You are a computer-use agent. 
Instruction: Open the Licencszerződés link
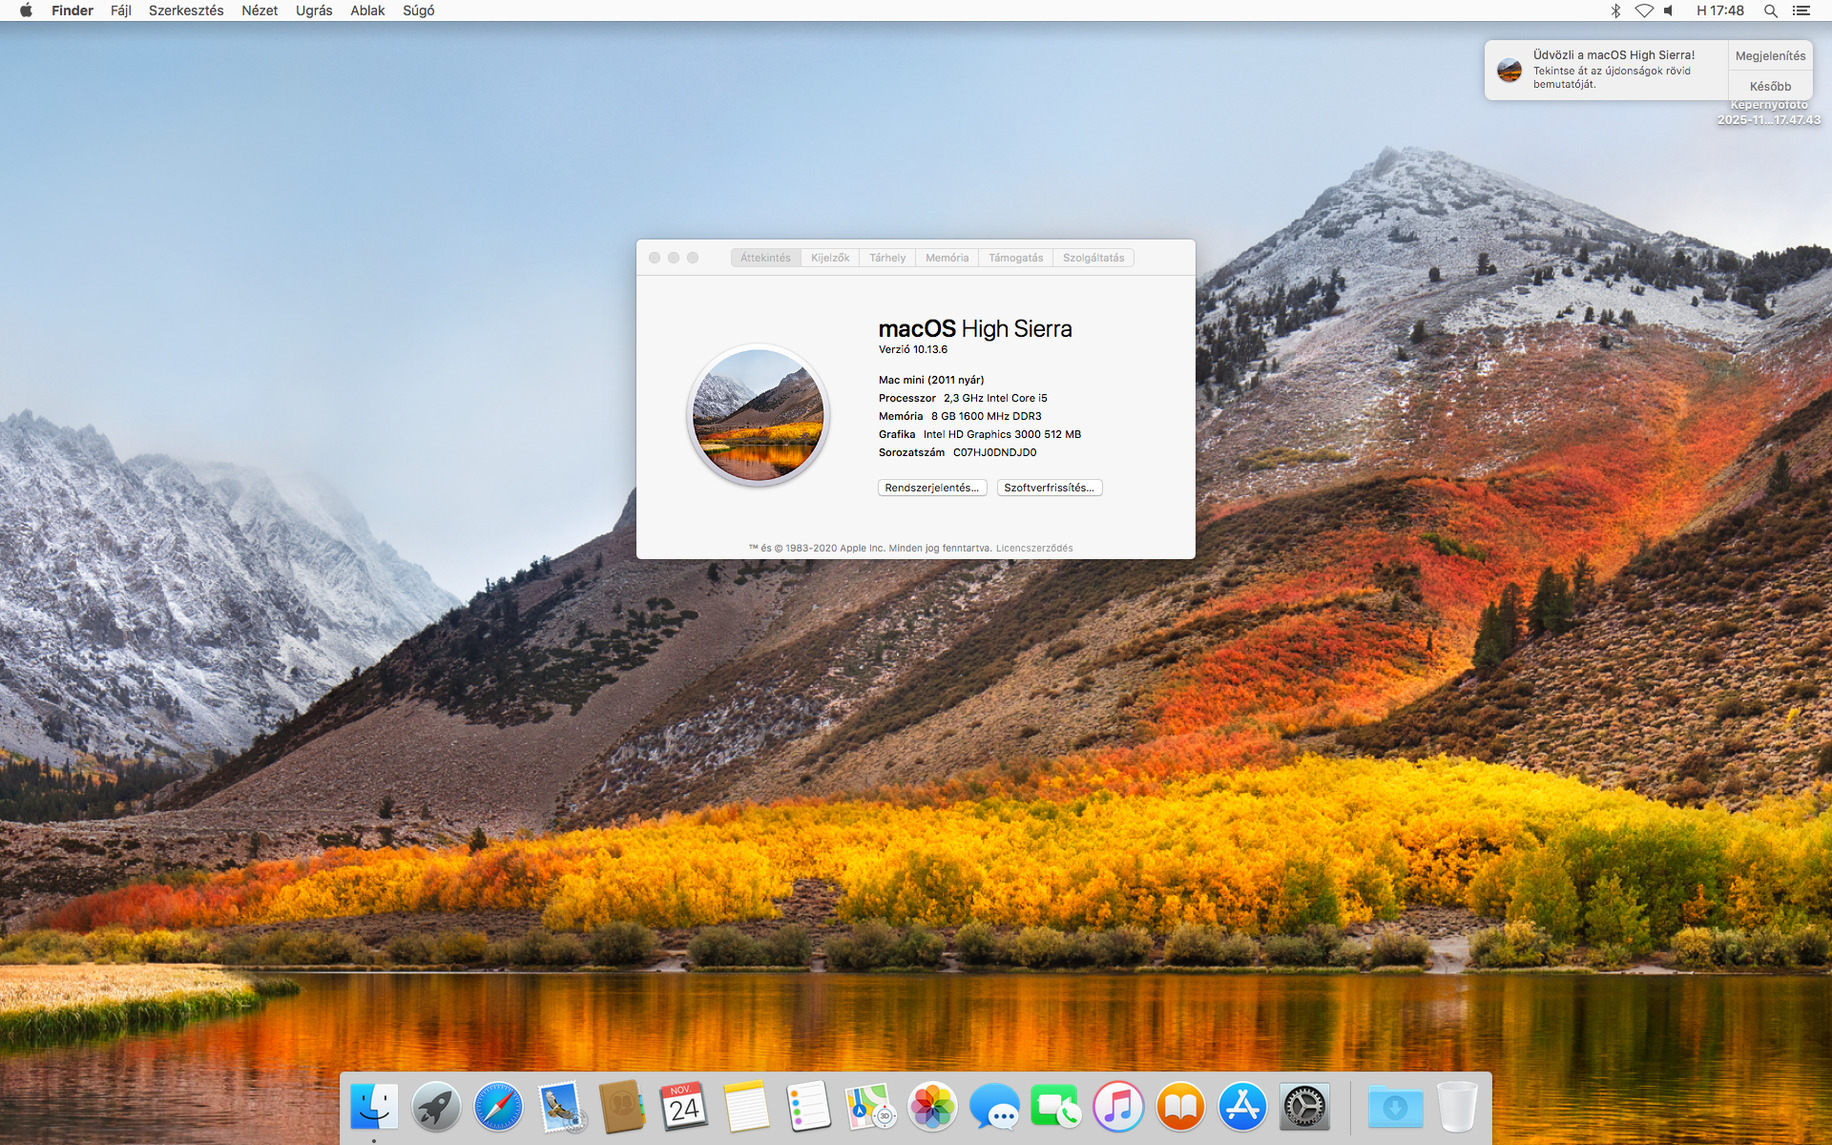point(1034,548)
